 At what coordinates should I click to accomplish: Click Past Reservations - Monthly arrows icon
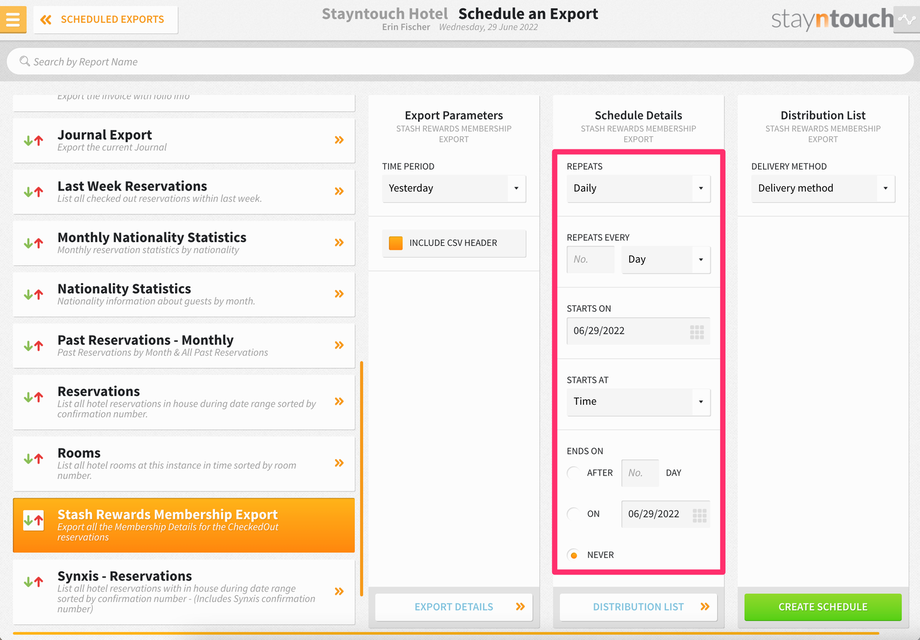coord(33,346)
